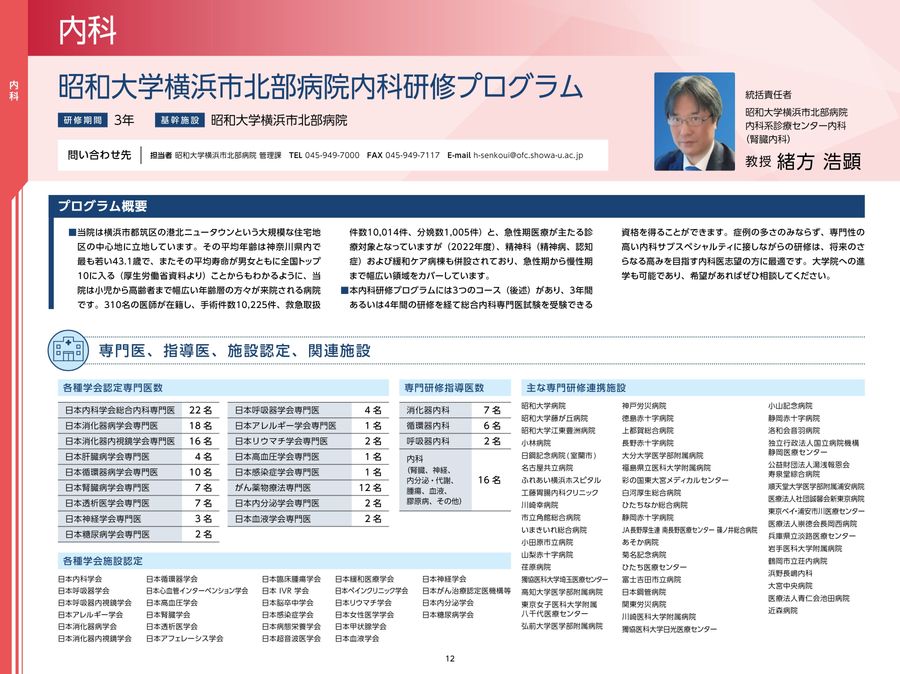This screenshot has height=674, width=900.
Task: Click 獨協医科大学日光医療センター entry
Action: (x=669, y=629)
